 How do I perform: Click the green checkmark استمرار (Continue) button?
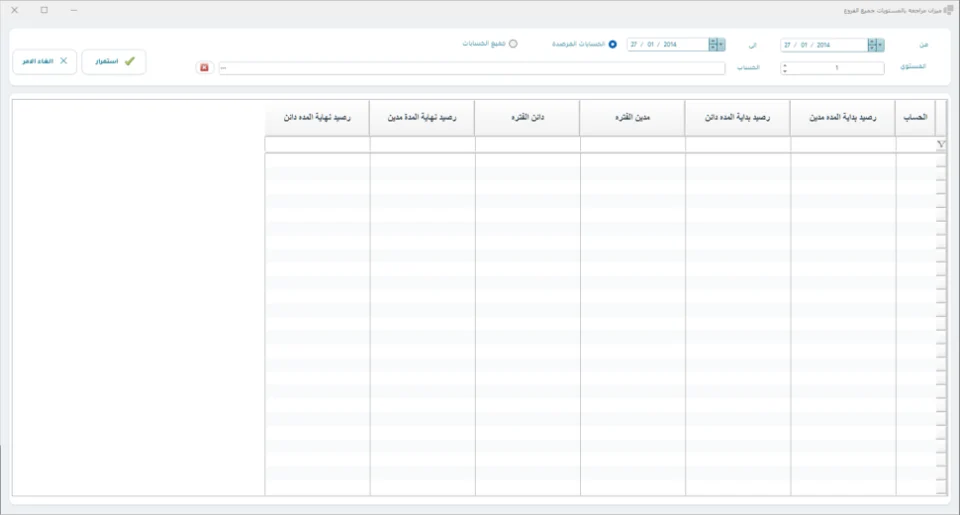pos(114,62)
